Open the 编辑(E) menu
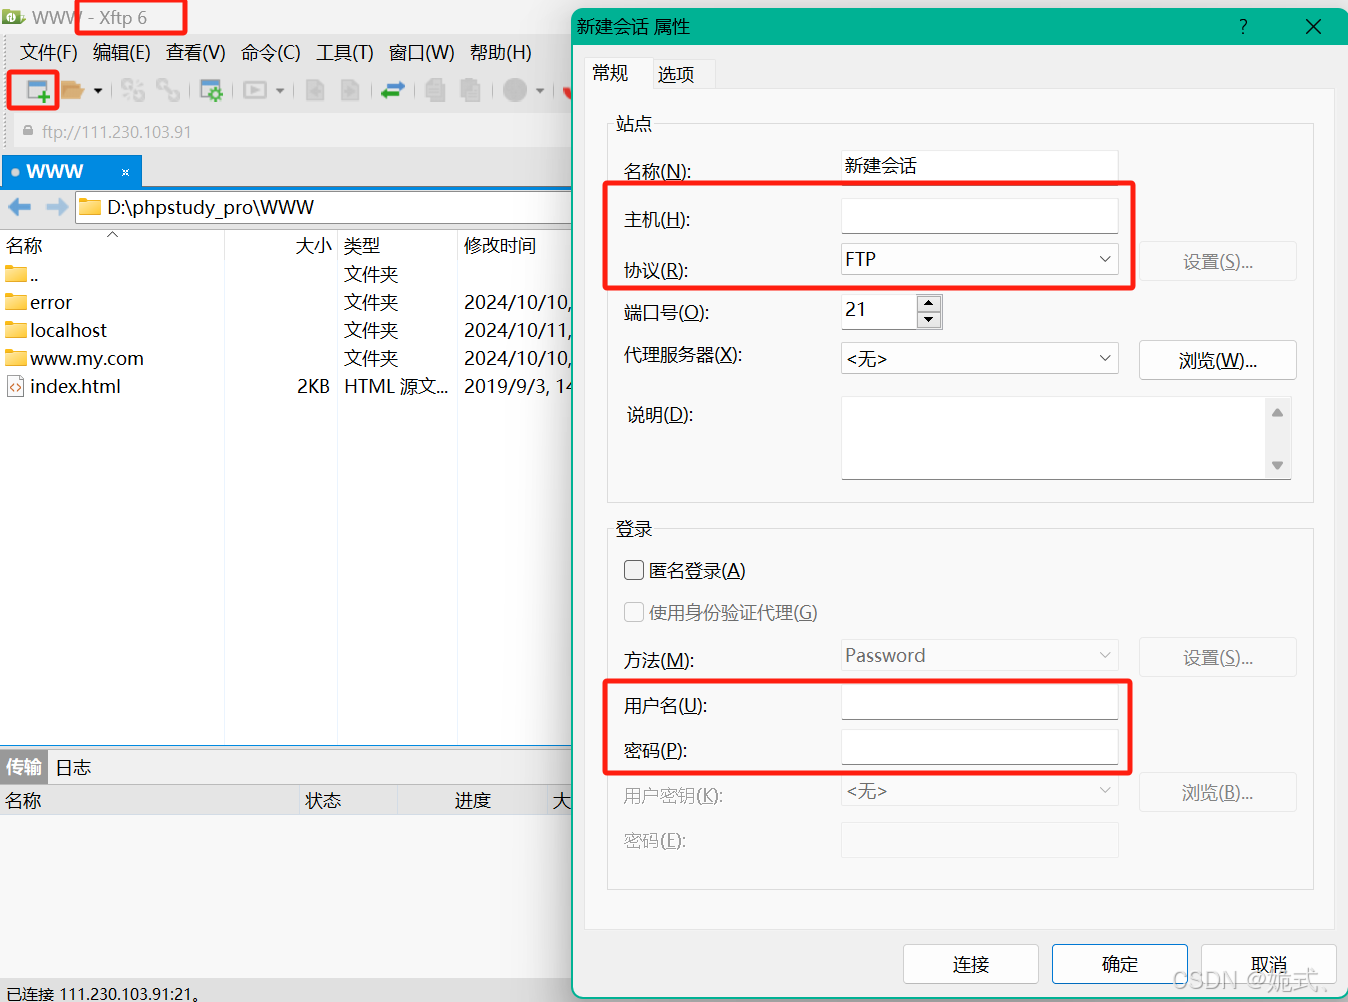The width and height of the screenshot is (1348, 1002). coord(122,52)
